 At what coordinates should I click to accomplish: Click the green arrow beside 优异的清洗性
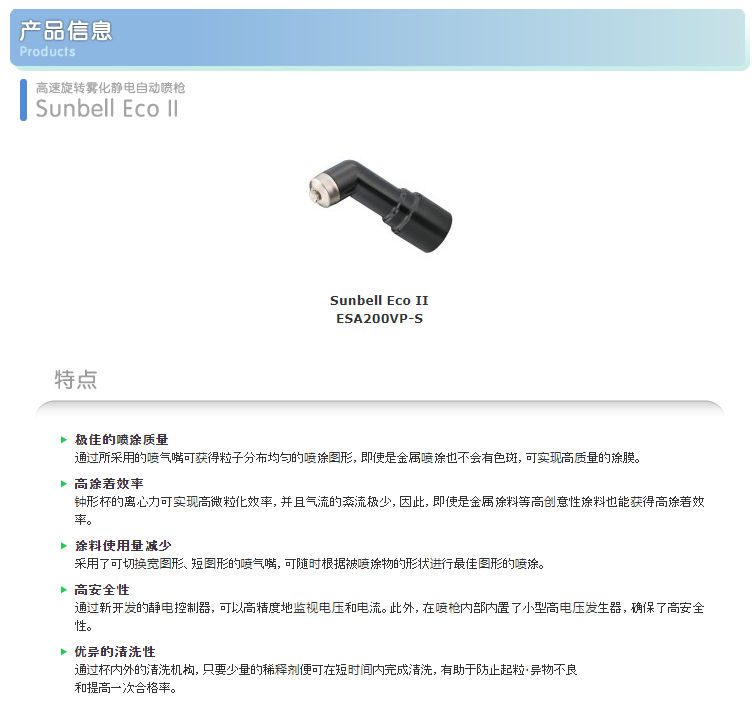tap(64, 652)
